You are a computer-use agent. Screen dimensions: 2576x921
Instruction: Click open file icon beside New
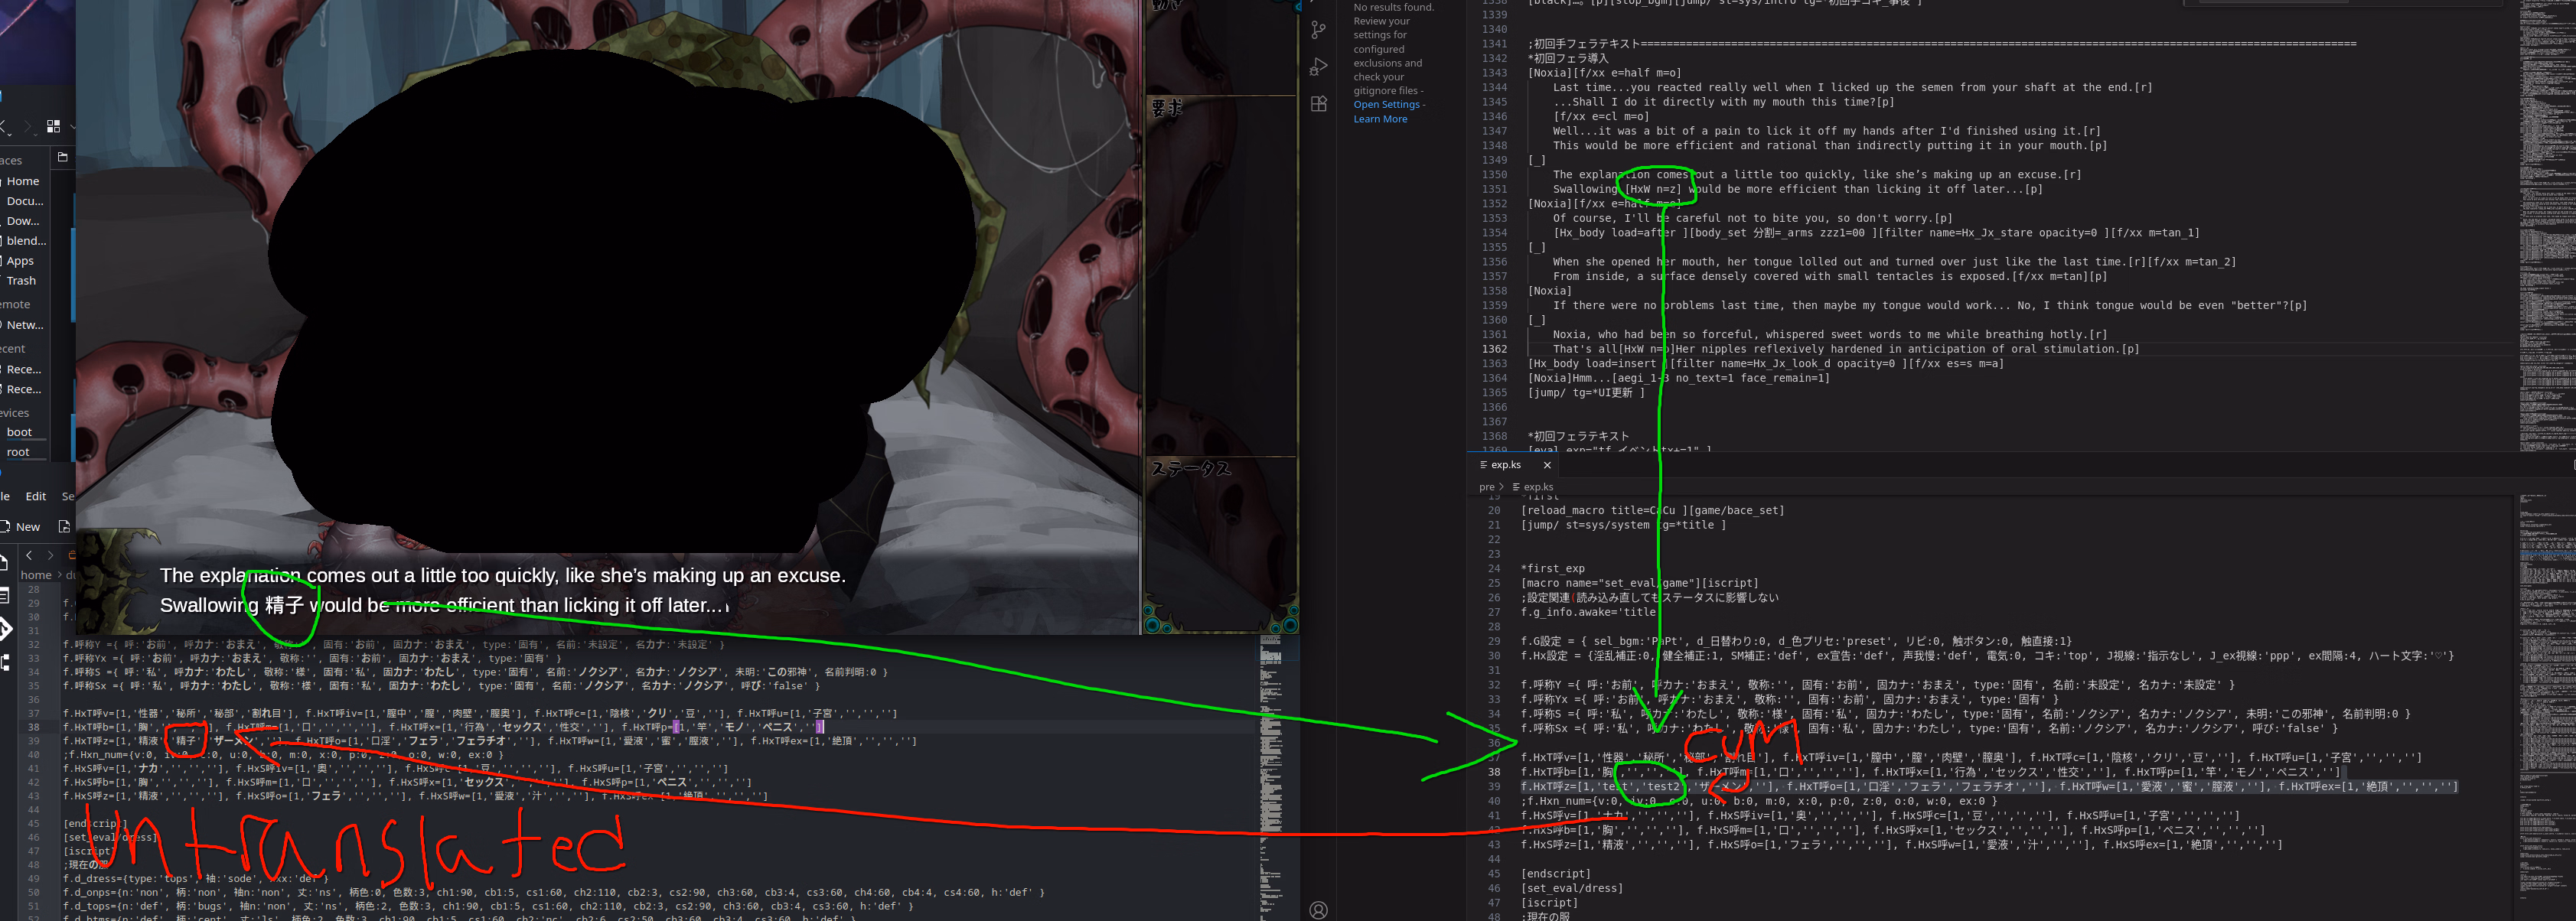[x=64, y=527]
